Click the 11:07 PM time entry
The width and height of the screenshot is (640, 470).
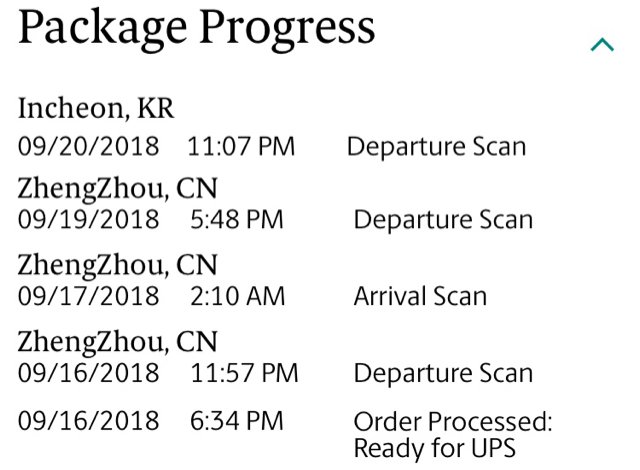pyautogui.click(x=241, y=146)
